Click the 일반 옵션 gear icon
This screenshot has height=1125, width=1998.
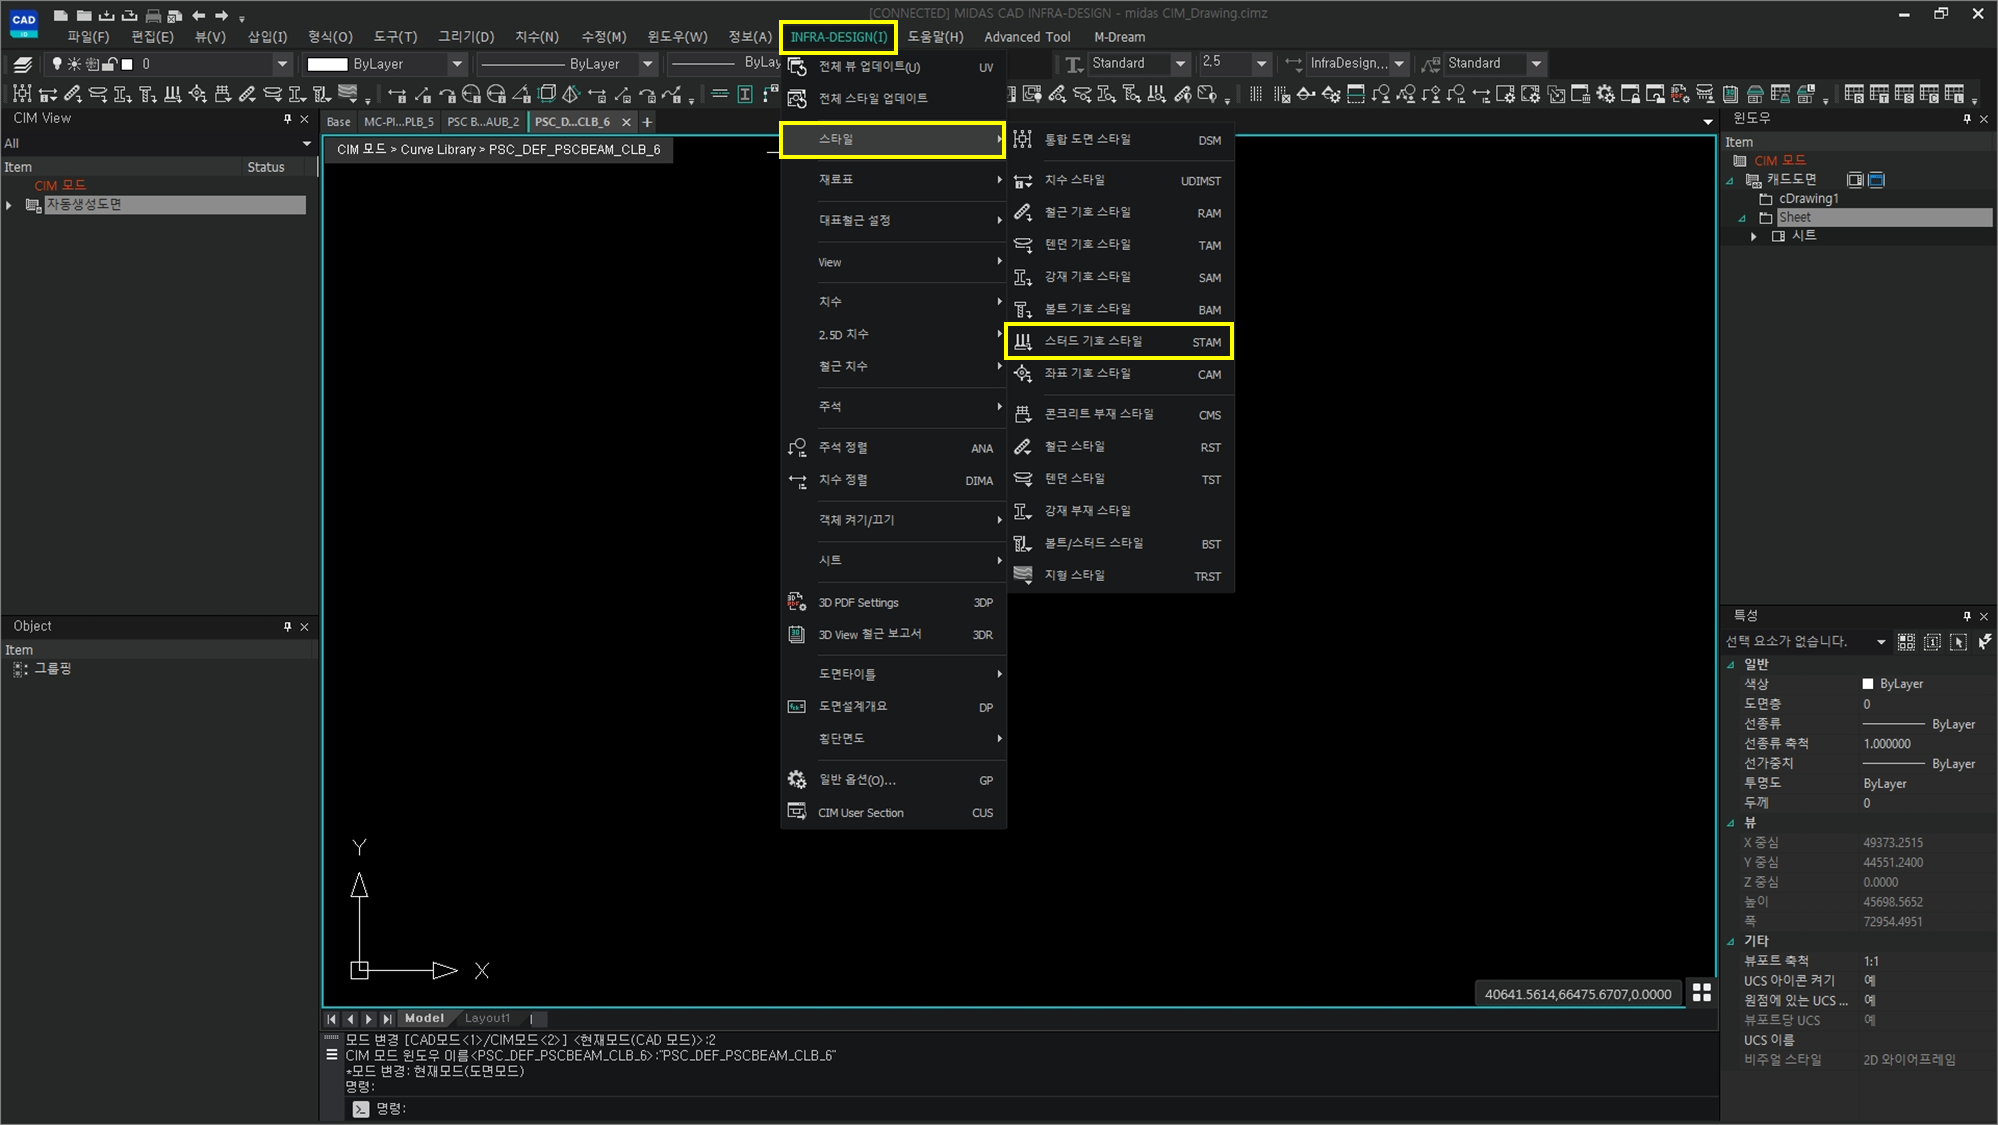coord(797,779)
